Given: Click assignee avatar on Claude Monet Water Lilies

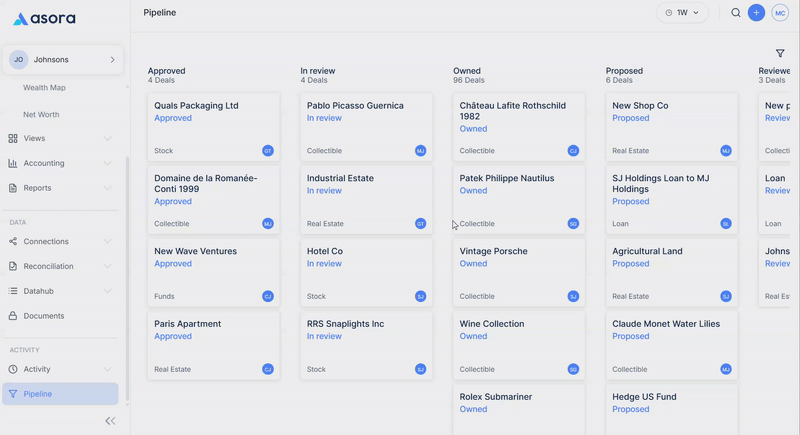Looking at the screenshot, I should (726, 369).
